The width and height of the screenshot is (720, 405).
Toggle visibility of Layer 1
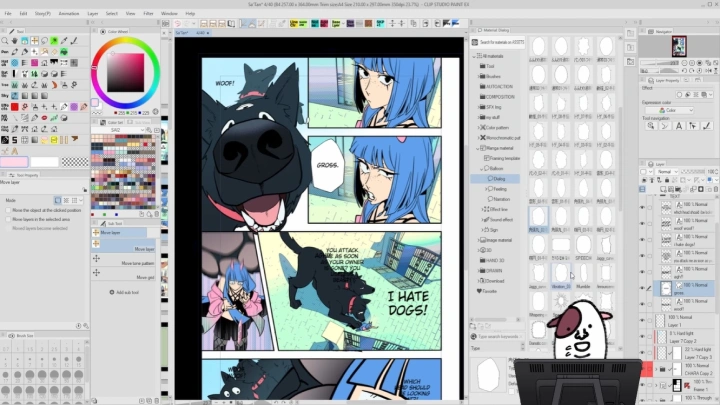point(642,321)
